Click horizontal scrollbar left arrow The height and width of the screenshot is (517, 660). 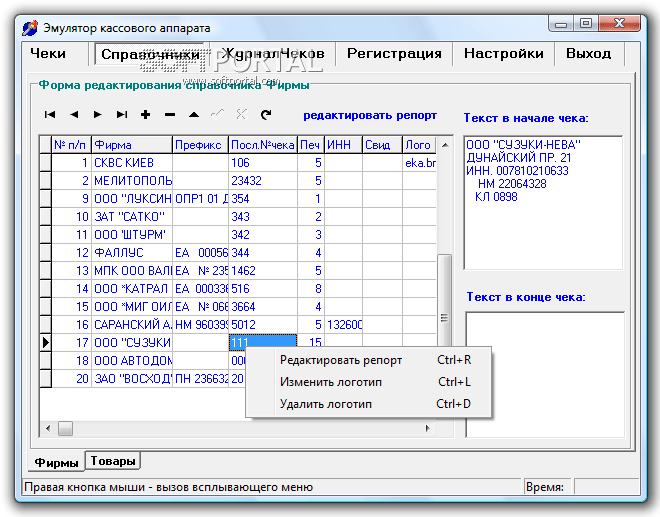[x=48, y=429]
